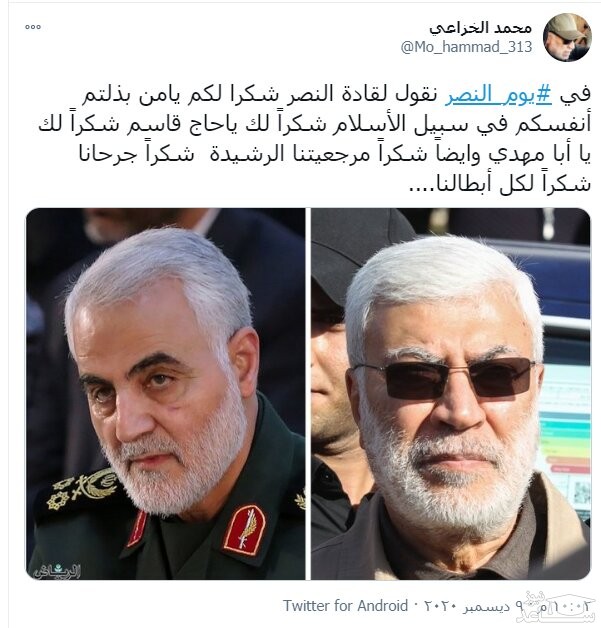The height and width of the screenshot is (628, 601).
Task: Click the round profile avatar picture
Action: tap(567, 37)
